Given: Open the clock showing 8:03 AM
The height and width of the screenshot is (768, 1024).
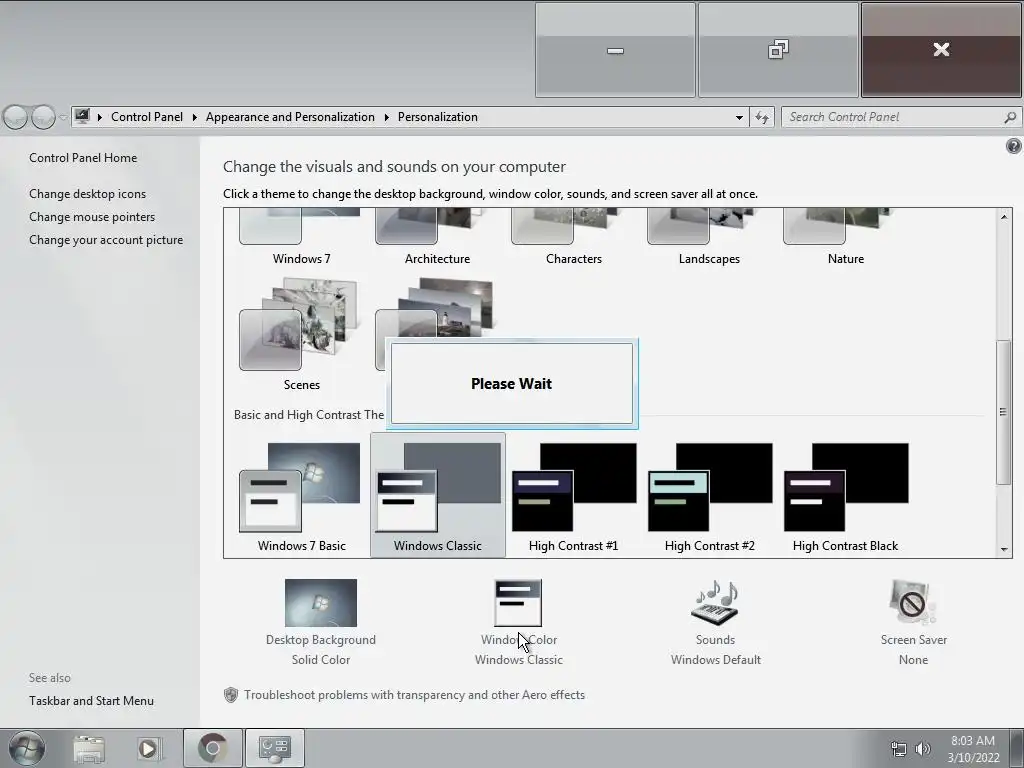Looking at the screenshot, I should point(973,749).
